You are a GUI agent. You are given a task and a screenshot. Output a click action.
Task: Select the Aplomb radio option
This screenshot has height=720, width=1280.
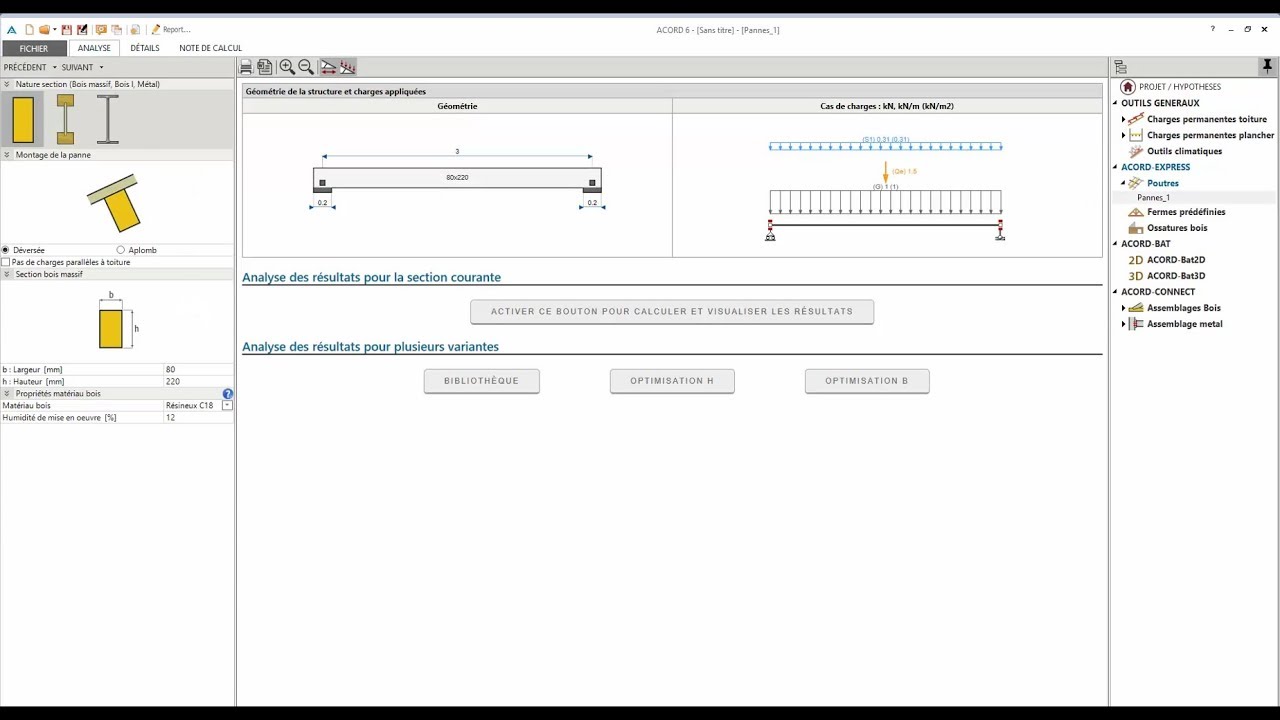coord(121,250)
